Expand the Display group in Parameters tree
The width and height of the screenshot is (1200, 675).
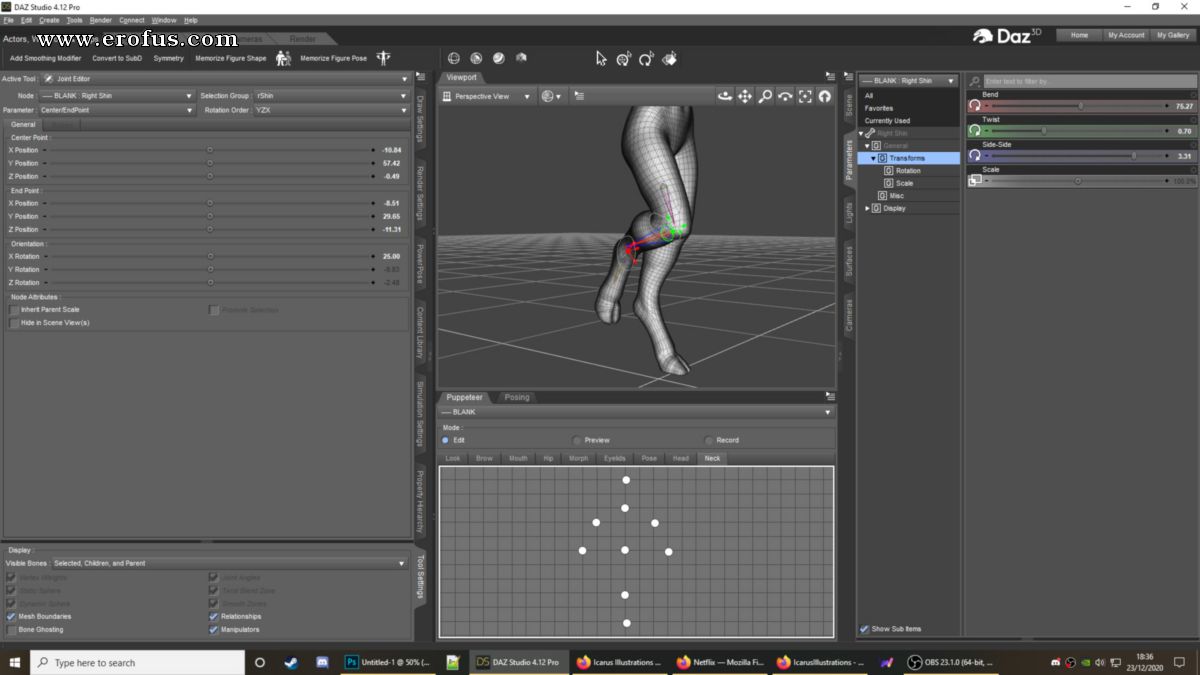(x=867, y=208)
